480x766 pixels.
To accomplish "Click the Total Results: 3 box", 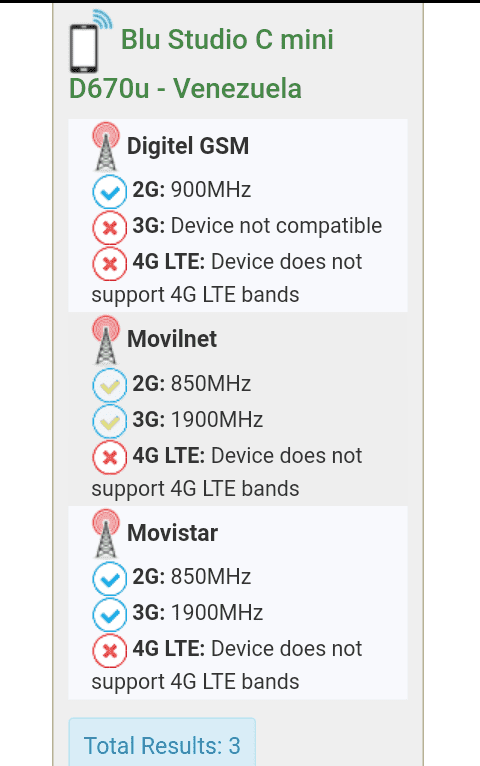I will pyautogui.click(x=162, y=743).
